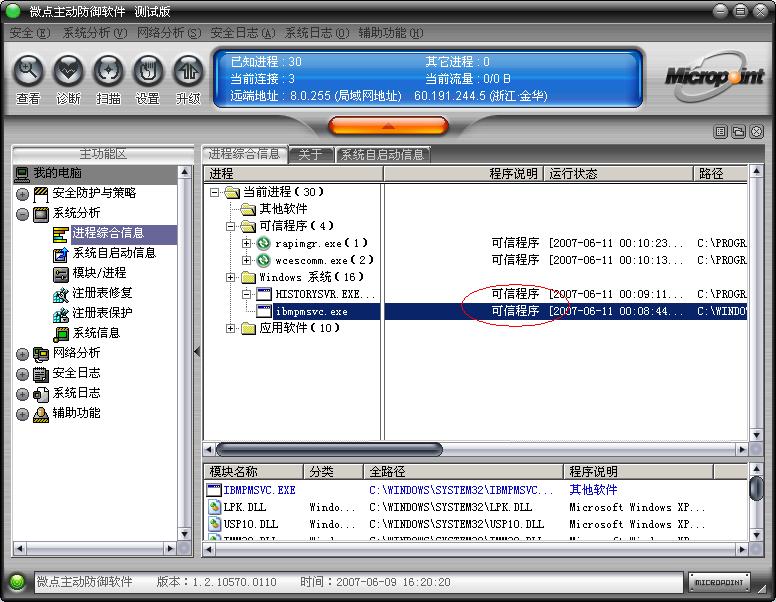Open the 网络分析(S) menu
The image size is (776, 602).
tap(169, 33)
